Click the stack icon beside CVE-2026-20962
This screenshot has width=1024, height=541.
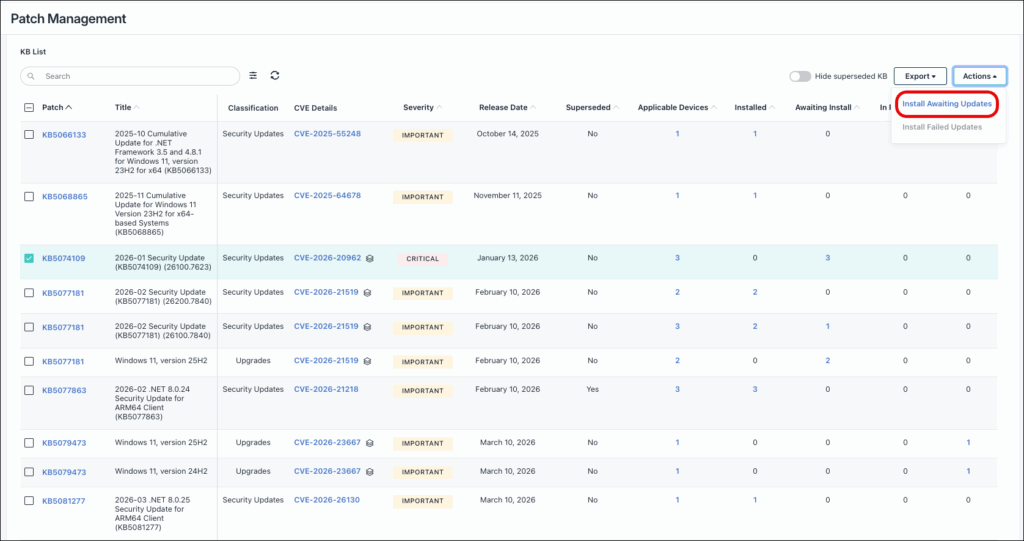pos(368,258)
